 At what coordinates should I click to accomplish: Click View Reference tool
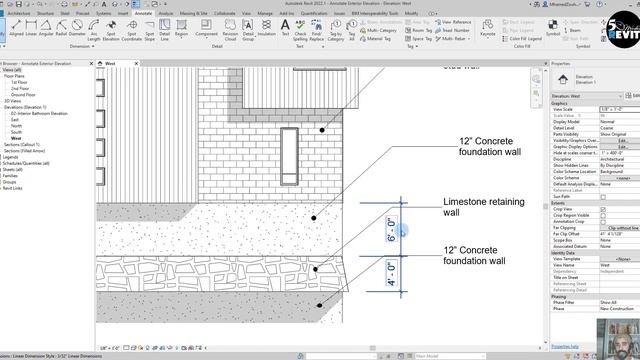click(x=453, y=22)
